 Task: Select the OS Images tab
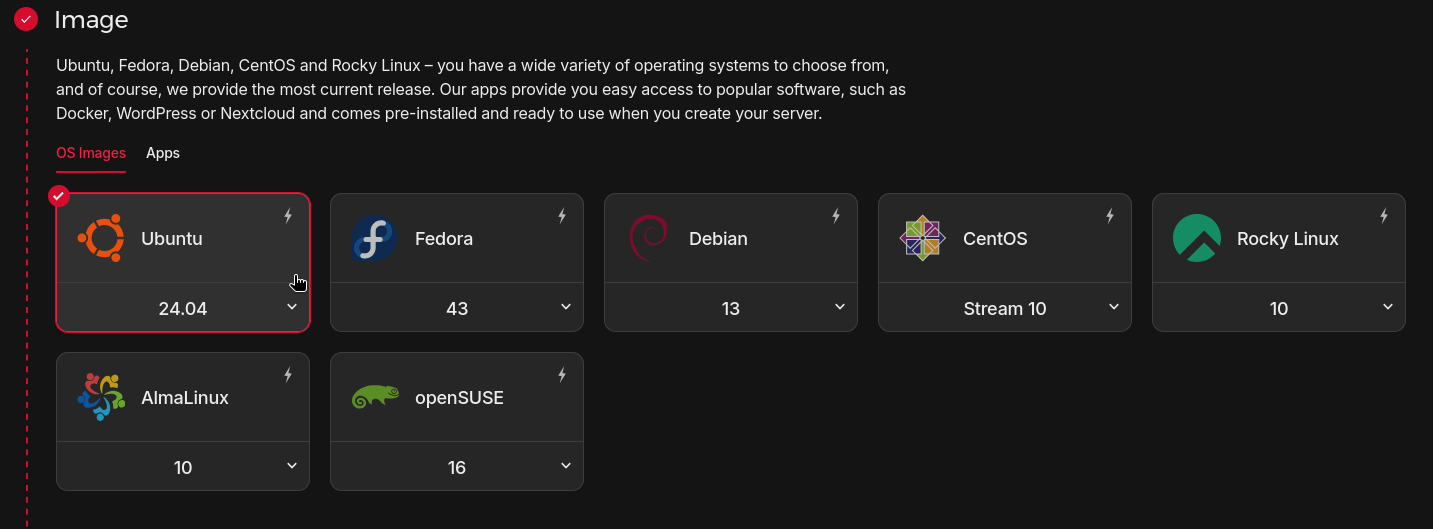click(x=91, y=153)
